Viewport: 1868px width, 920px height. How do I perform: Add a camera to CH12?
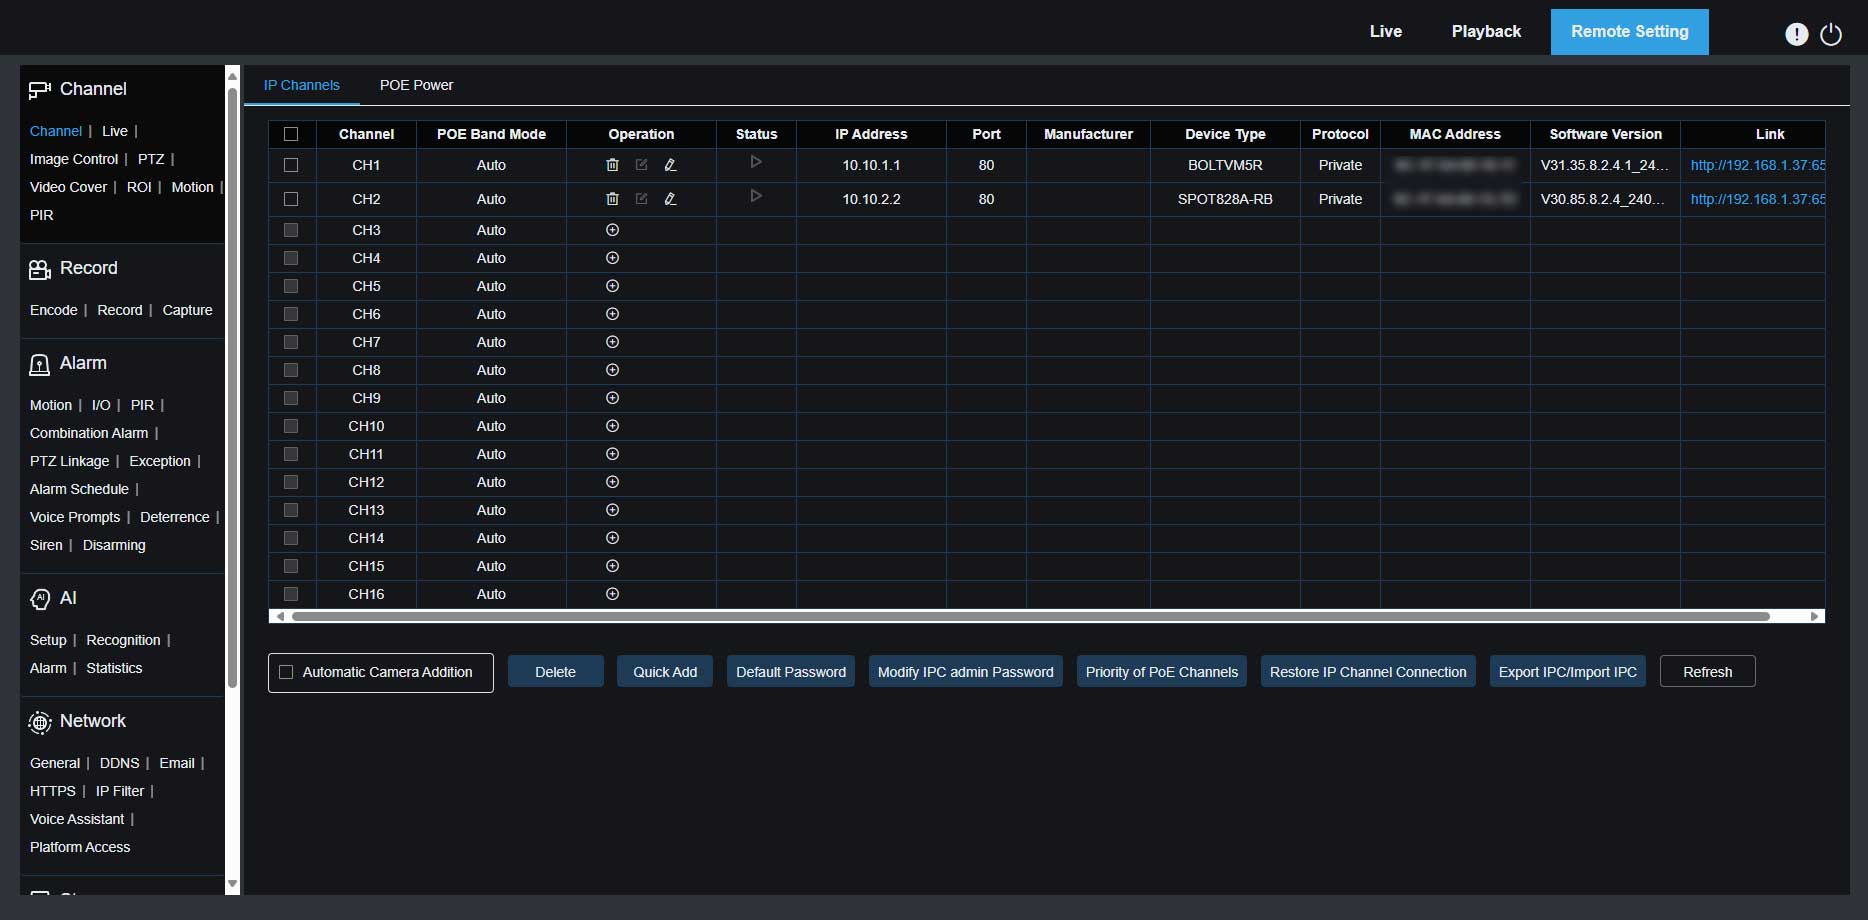[x=613, y=482]
